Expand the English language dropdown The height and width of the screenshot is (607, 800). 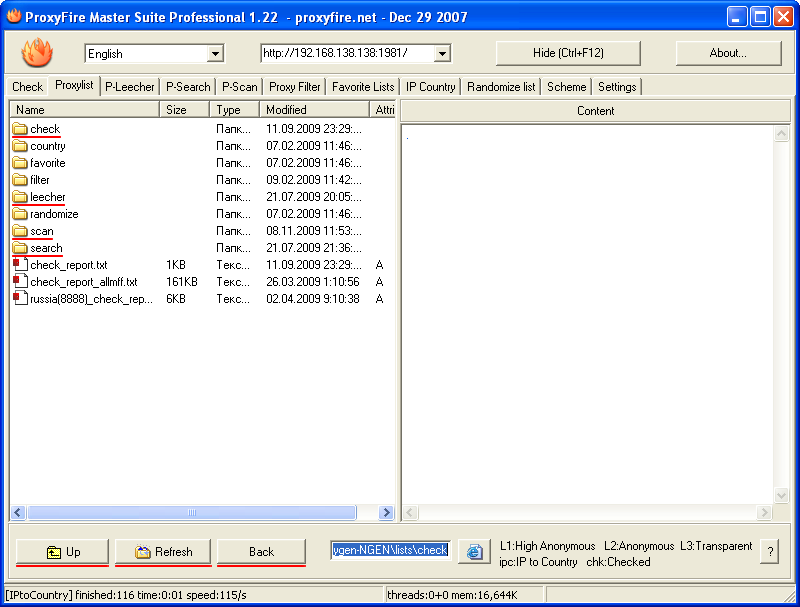coord(215,54)
